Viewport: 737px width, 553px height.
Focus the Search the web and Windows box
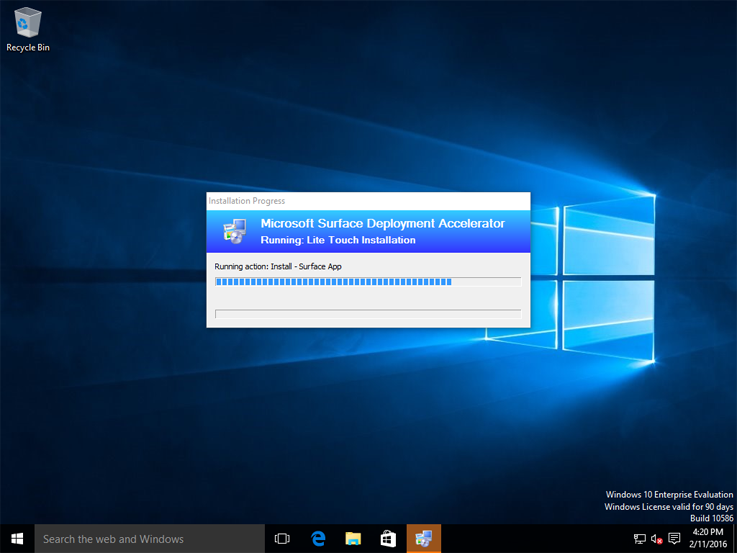coord(149,538)
